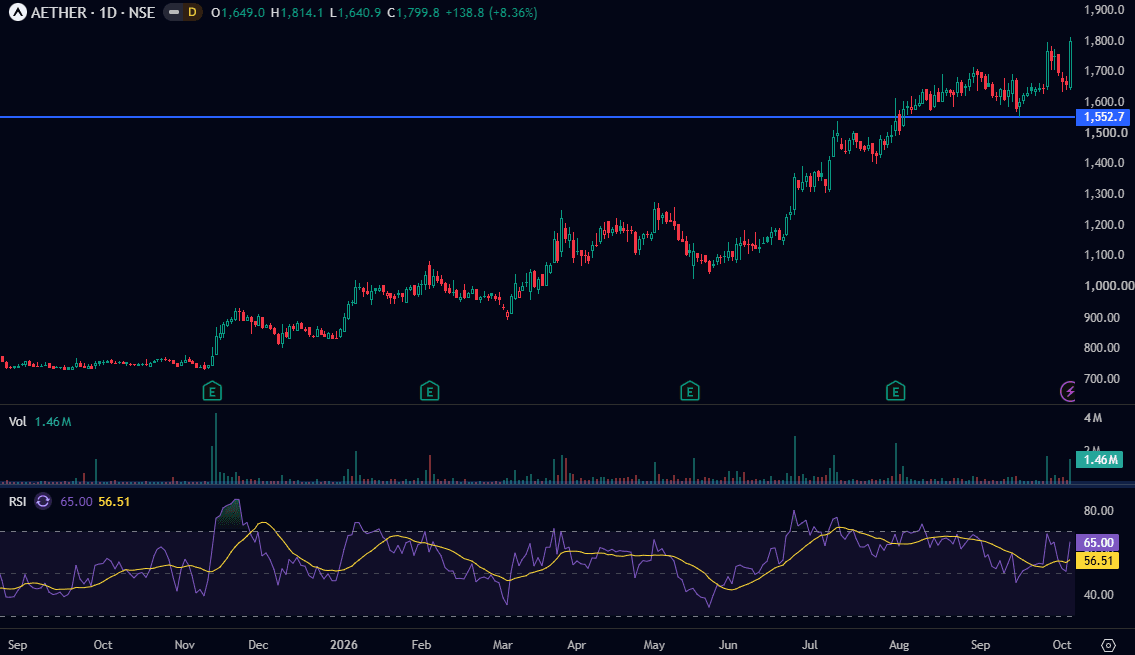Click the earnings E marker near May

pyautogui.click(x=689, y=392)
